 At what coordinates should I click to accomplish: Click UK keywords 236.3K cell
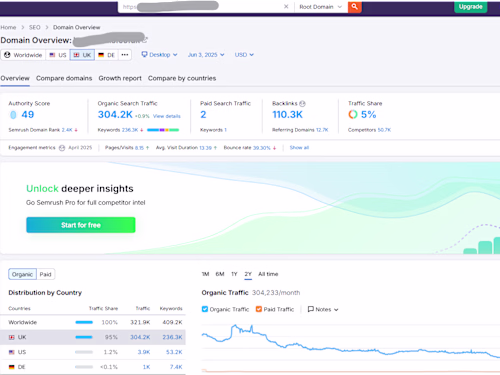coord(172,337)
